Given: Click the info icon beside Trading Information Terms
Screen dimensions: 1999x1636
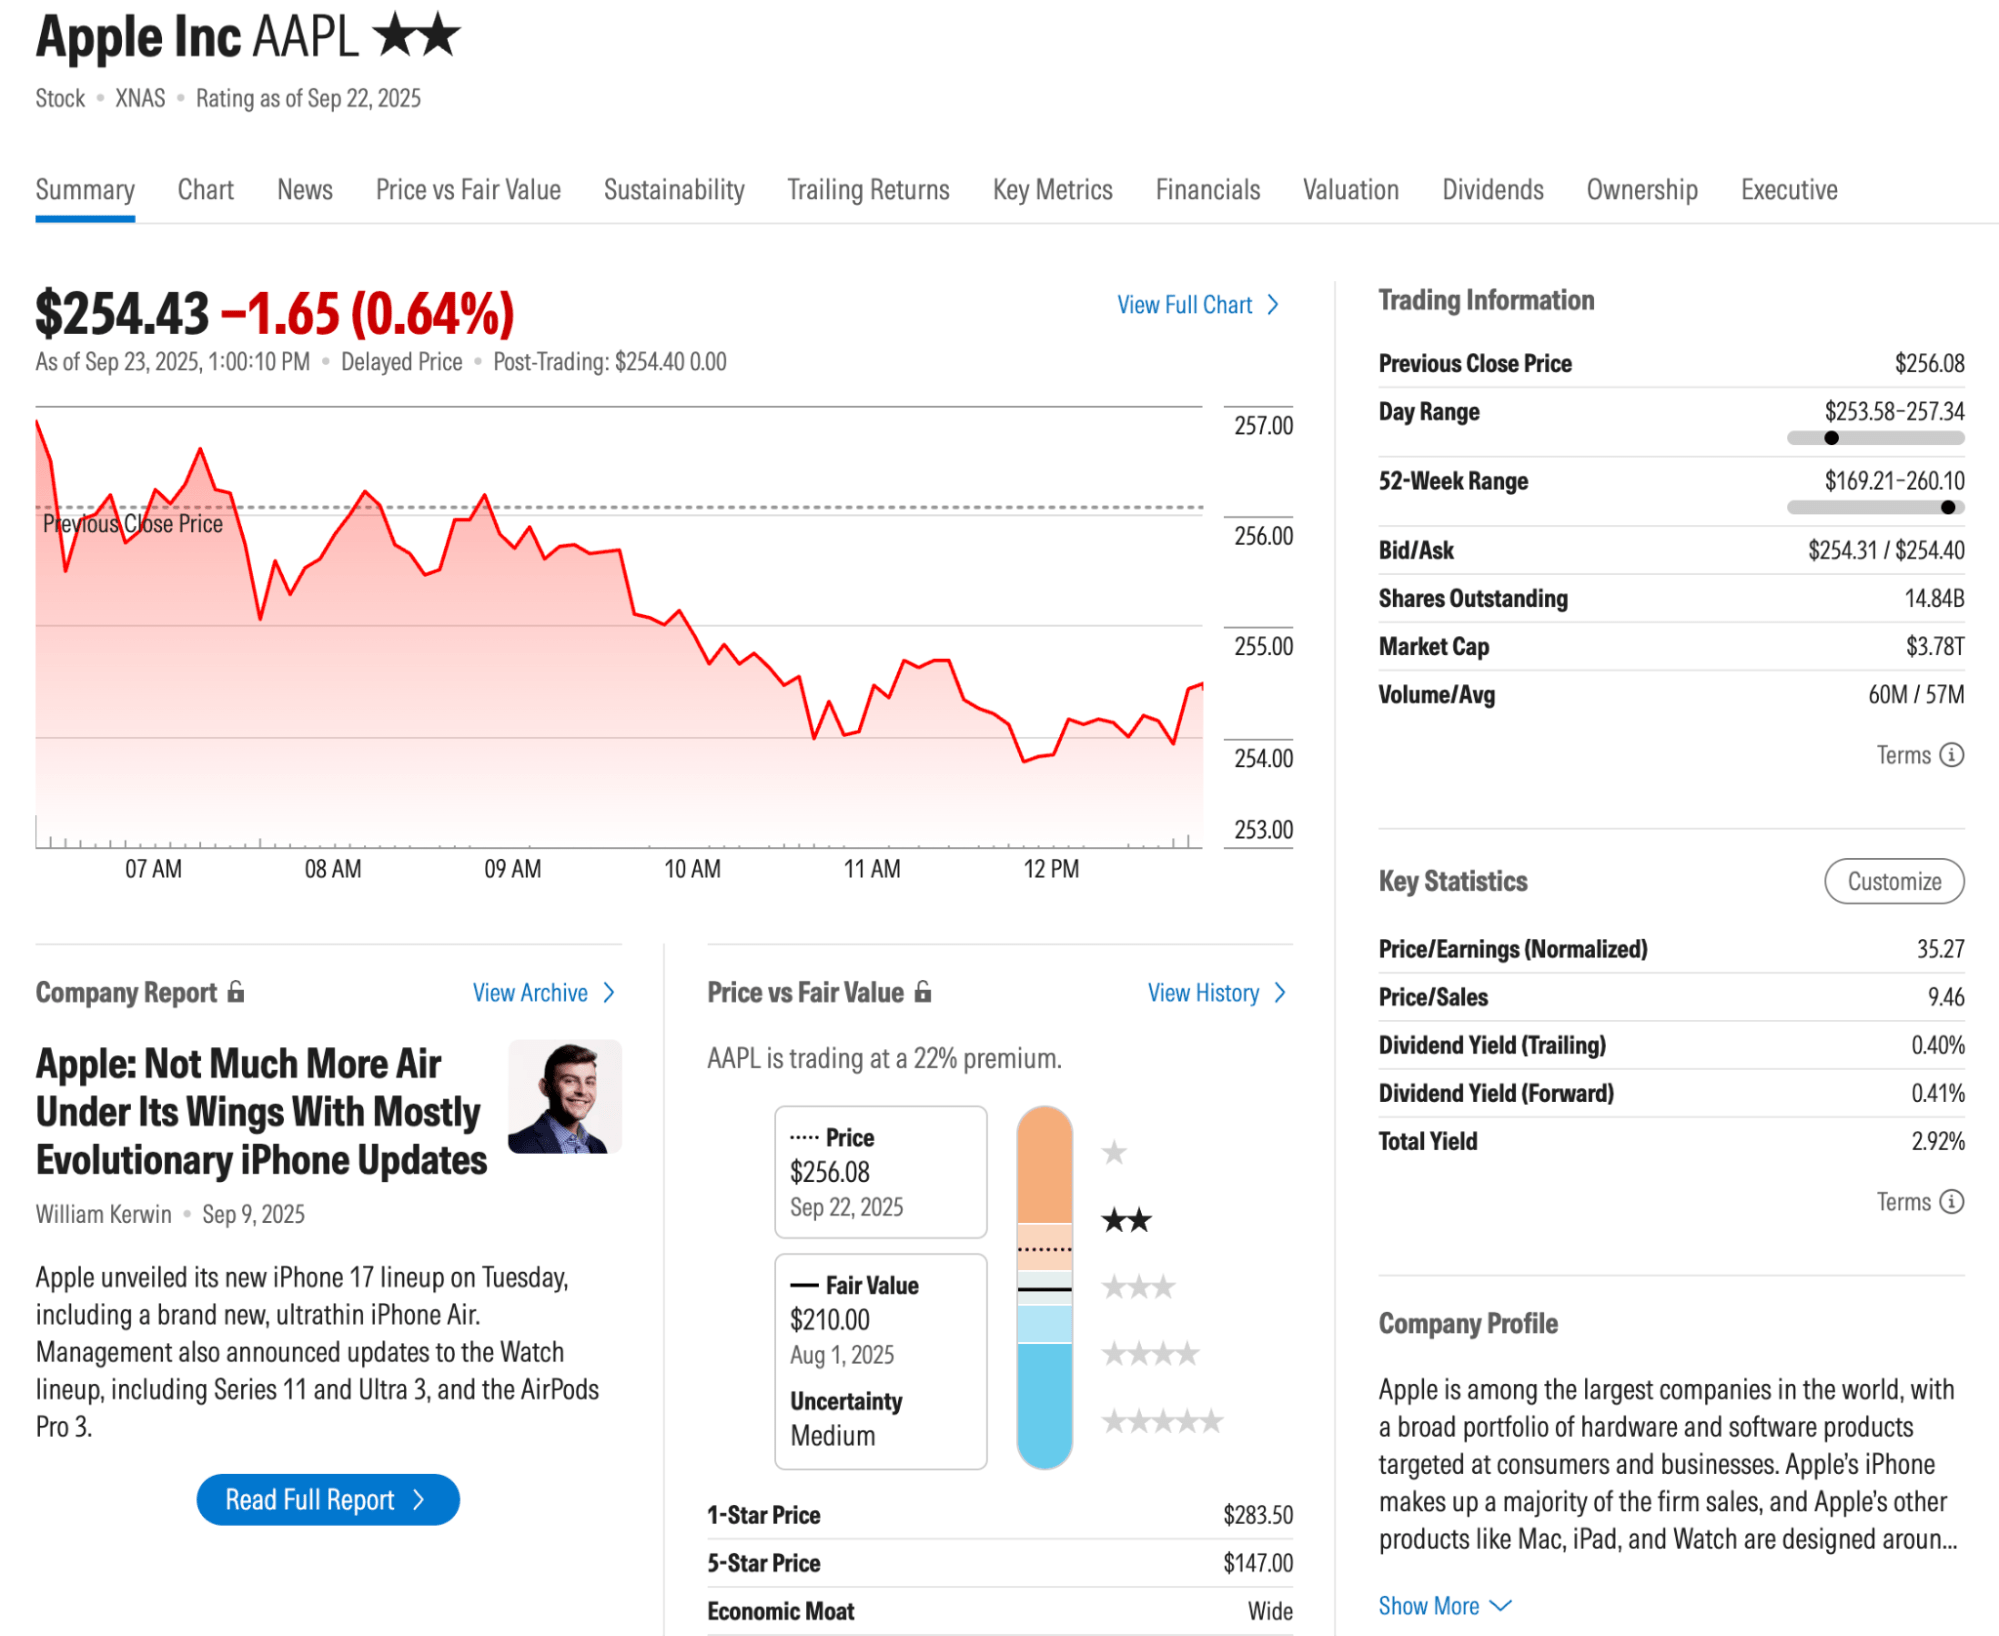Looking at the screenshot, I should click(1951, 755).
